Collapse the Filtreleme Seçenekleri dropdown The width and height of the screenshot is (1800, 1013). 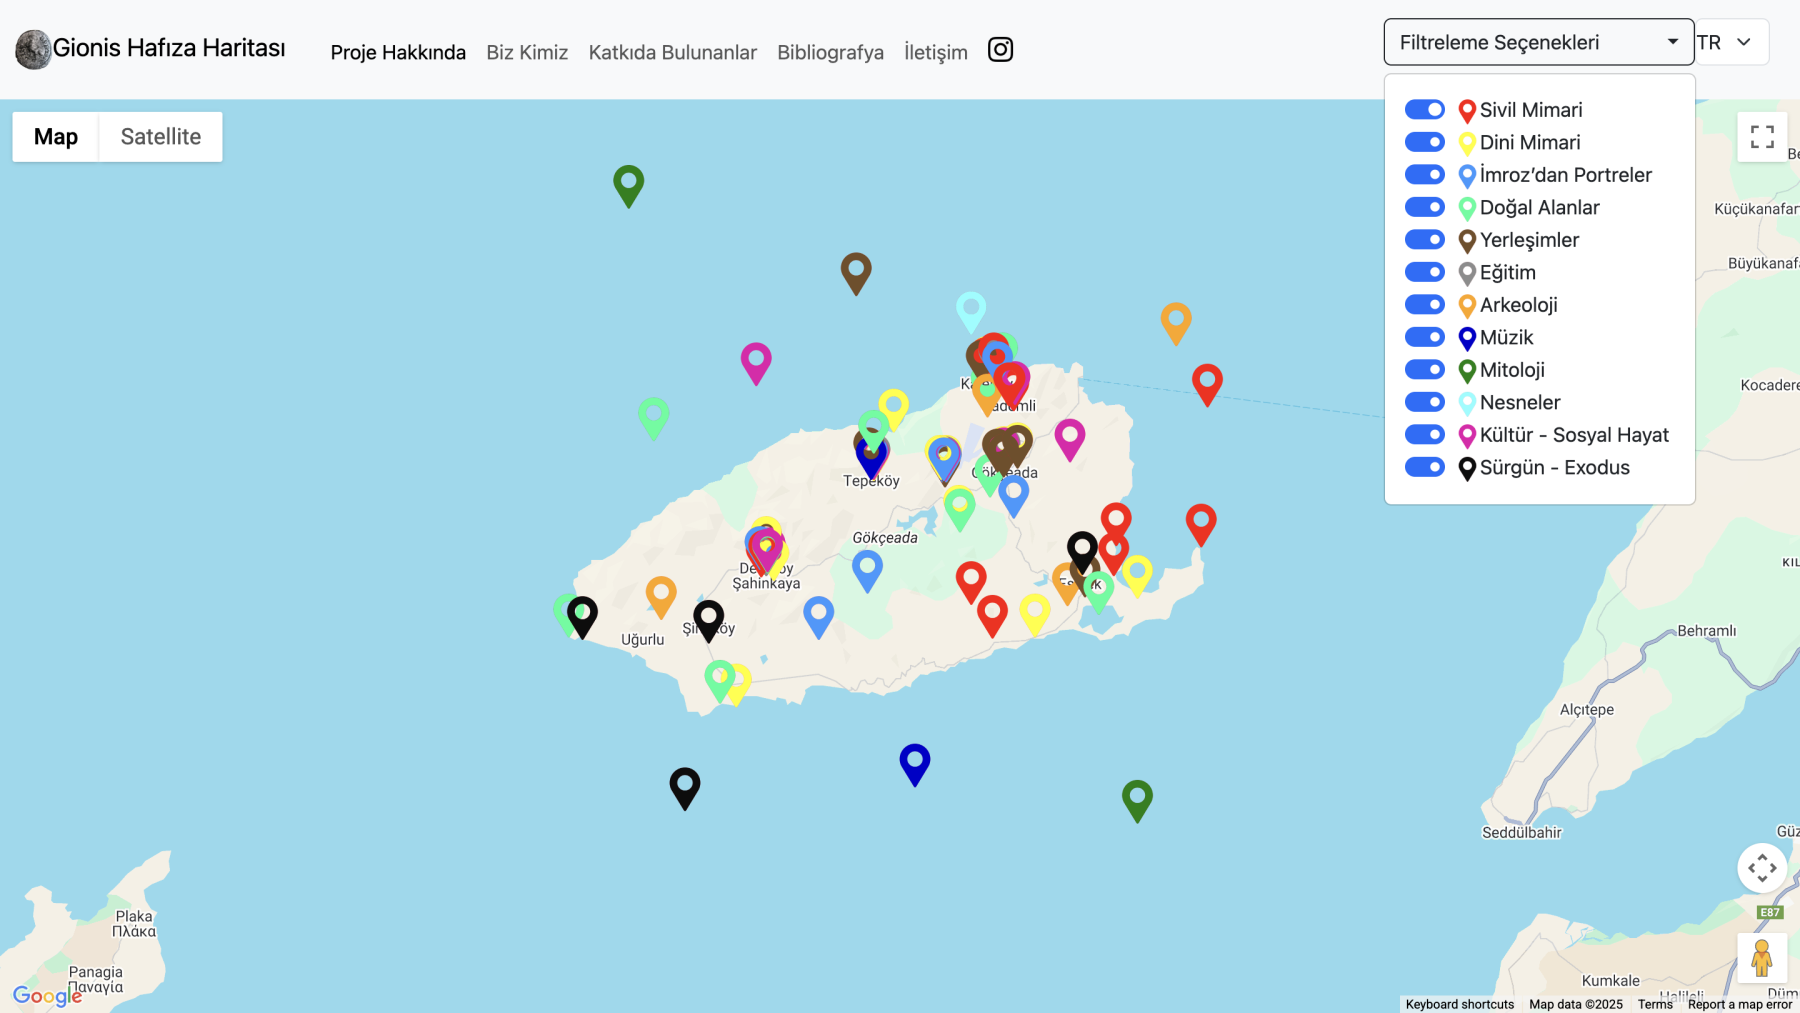pos(1537,42)
